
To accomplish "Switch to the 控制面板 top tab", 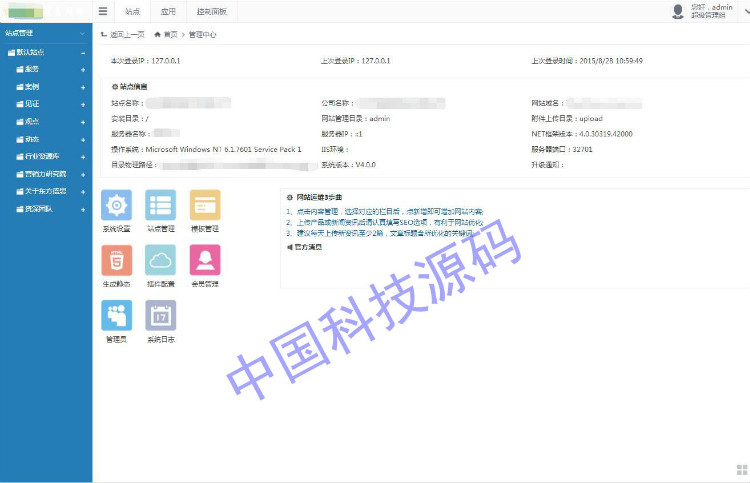I will pos(211,11).
